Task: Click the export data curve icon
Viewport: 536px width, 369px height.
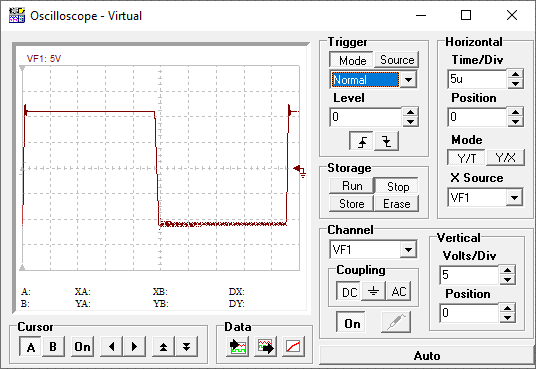Action: 266,347
